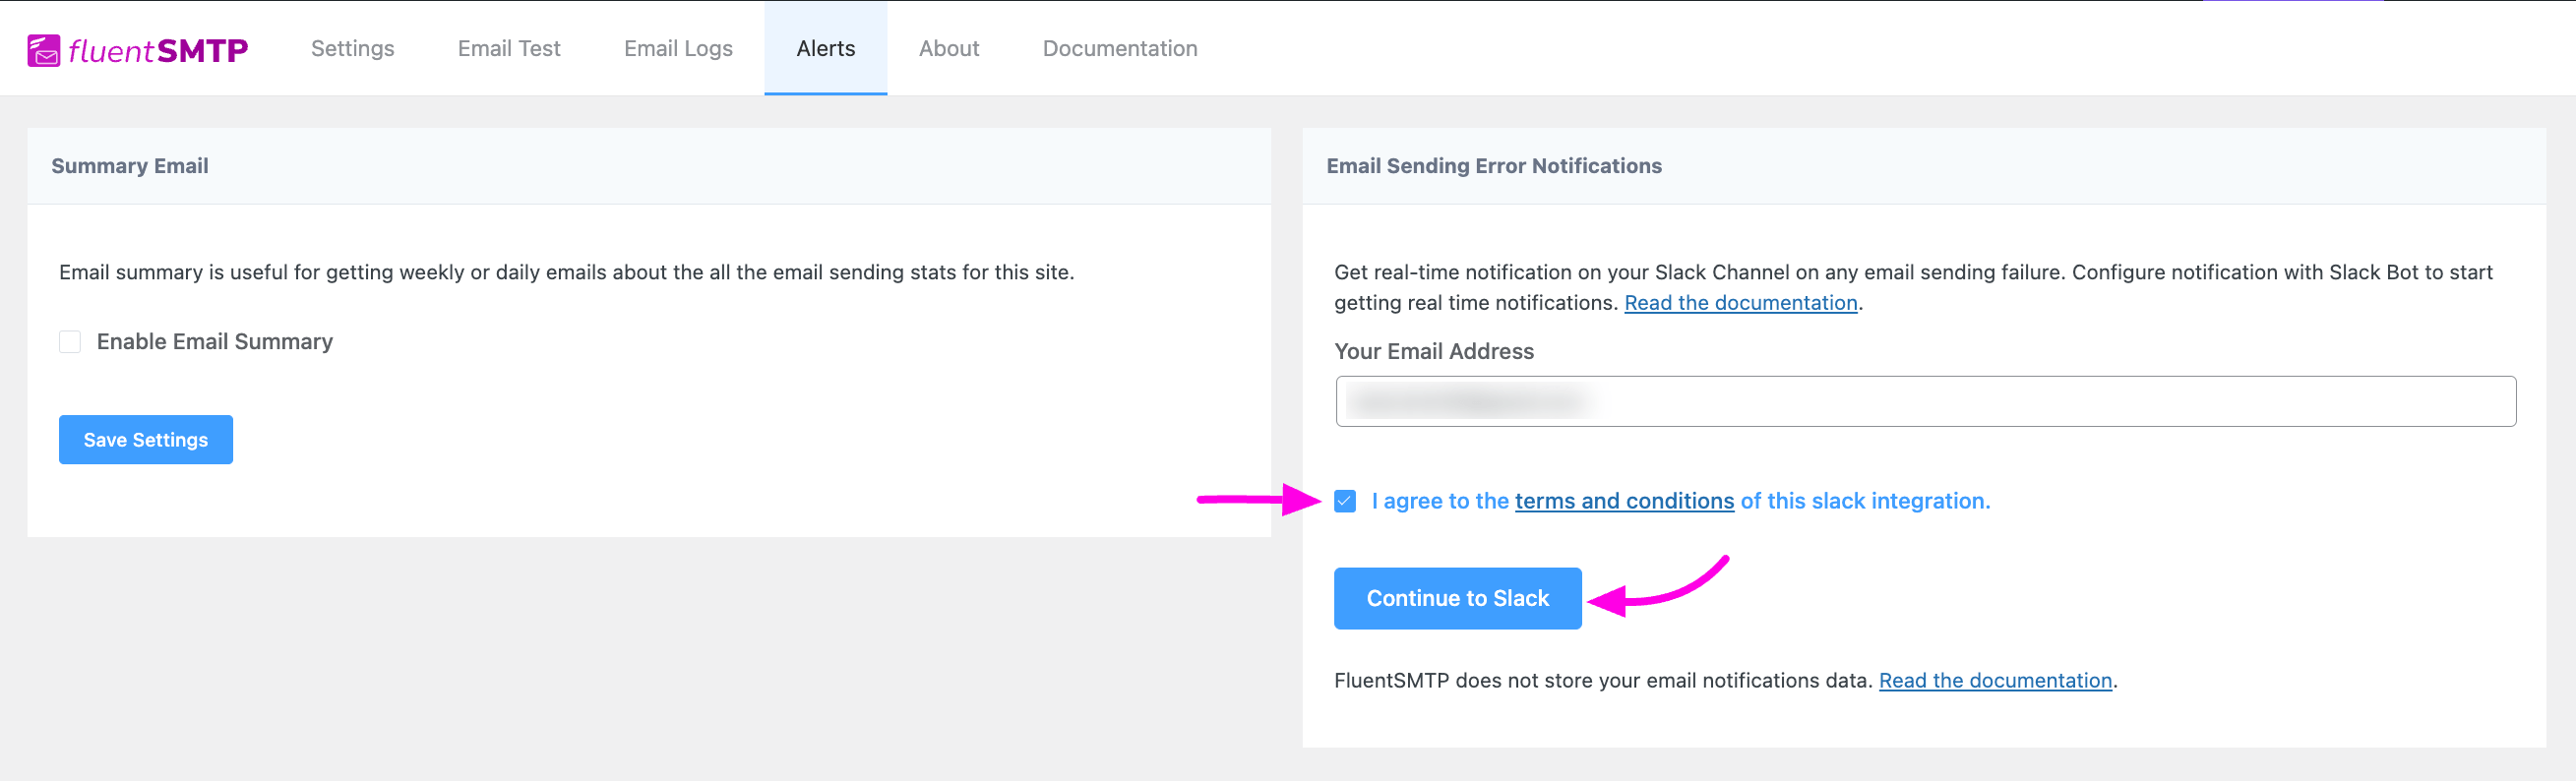Go to the About tab

click(x=949, y=48)
